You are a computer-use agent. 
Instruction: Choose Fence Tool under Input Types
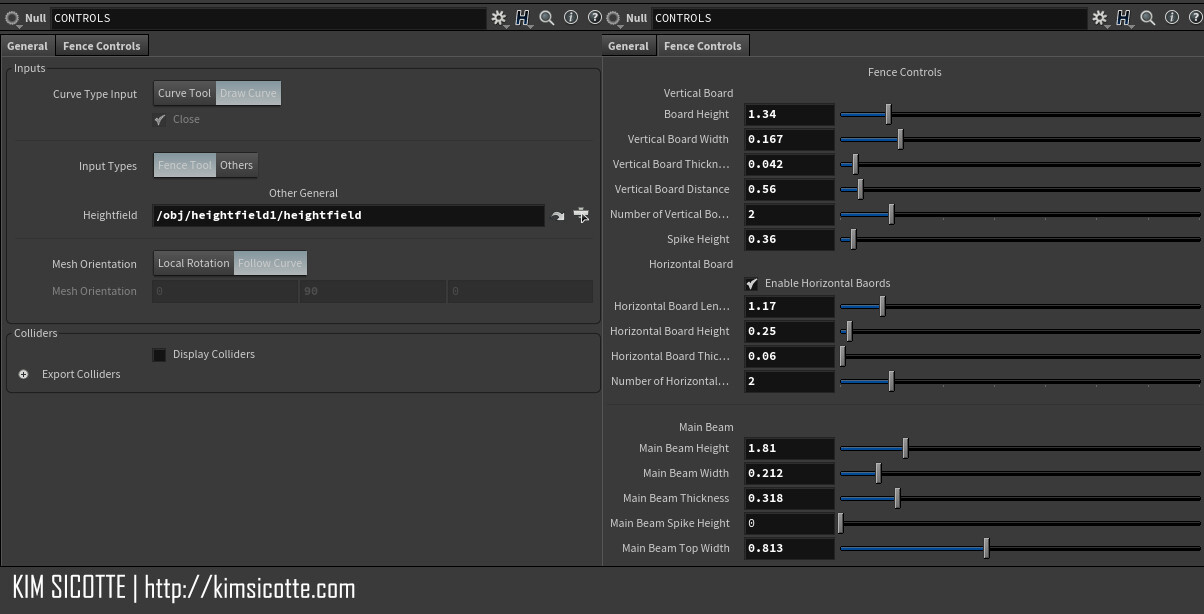tap(185, 165)
